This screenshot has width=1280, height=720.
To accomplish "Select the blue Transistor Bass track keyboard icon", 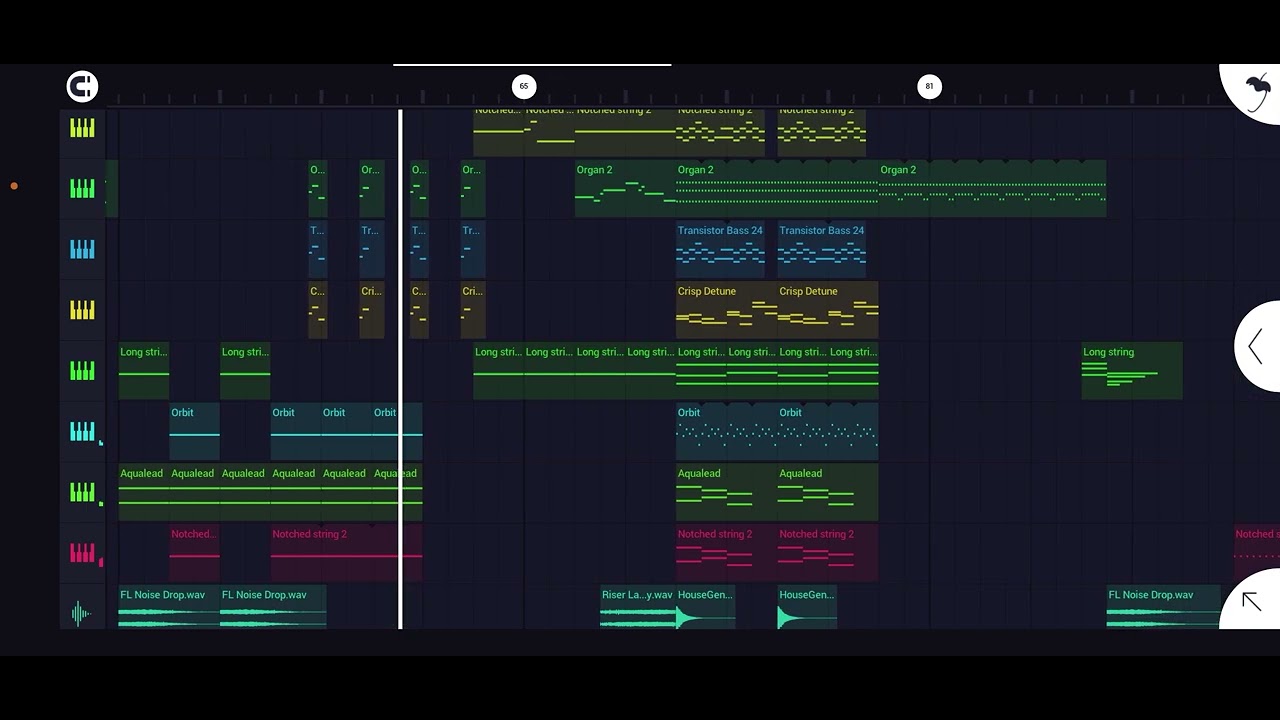I will tap(82, 249).
